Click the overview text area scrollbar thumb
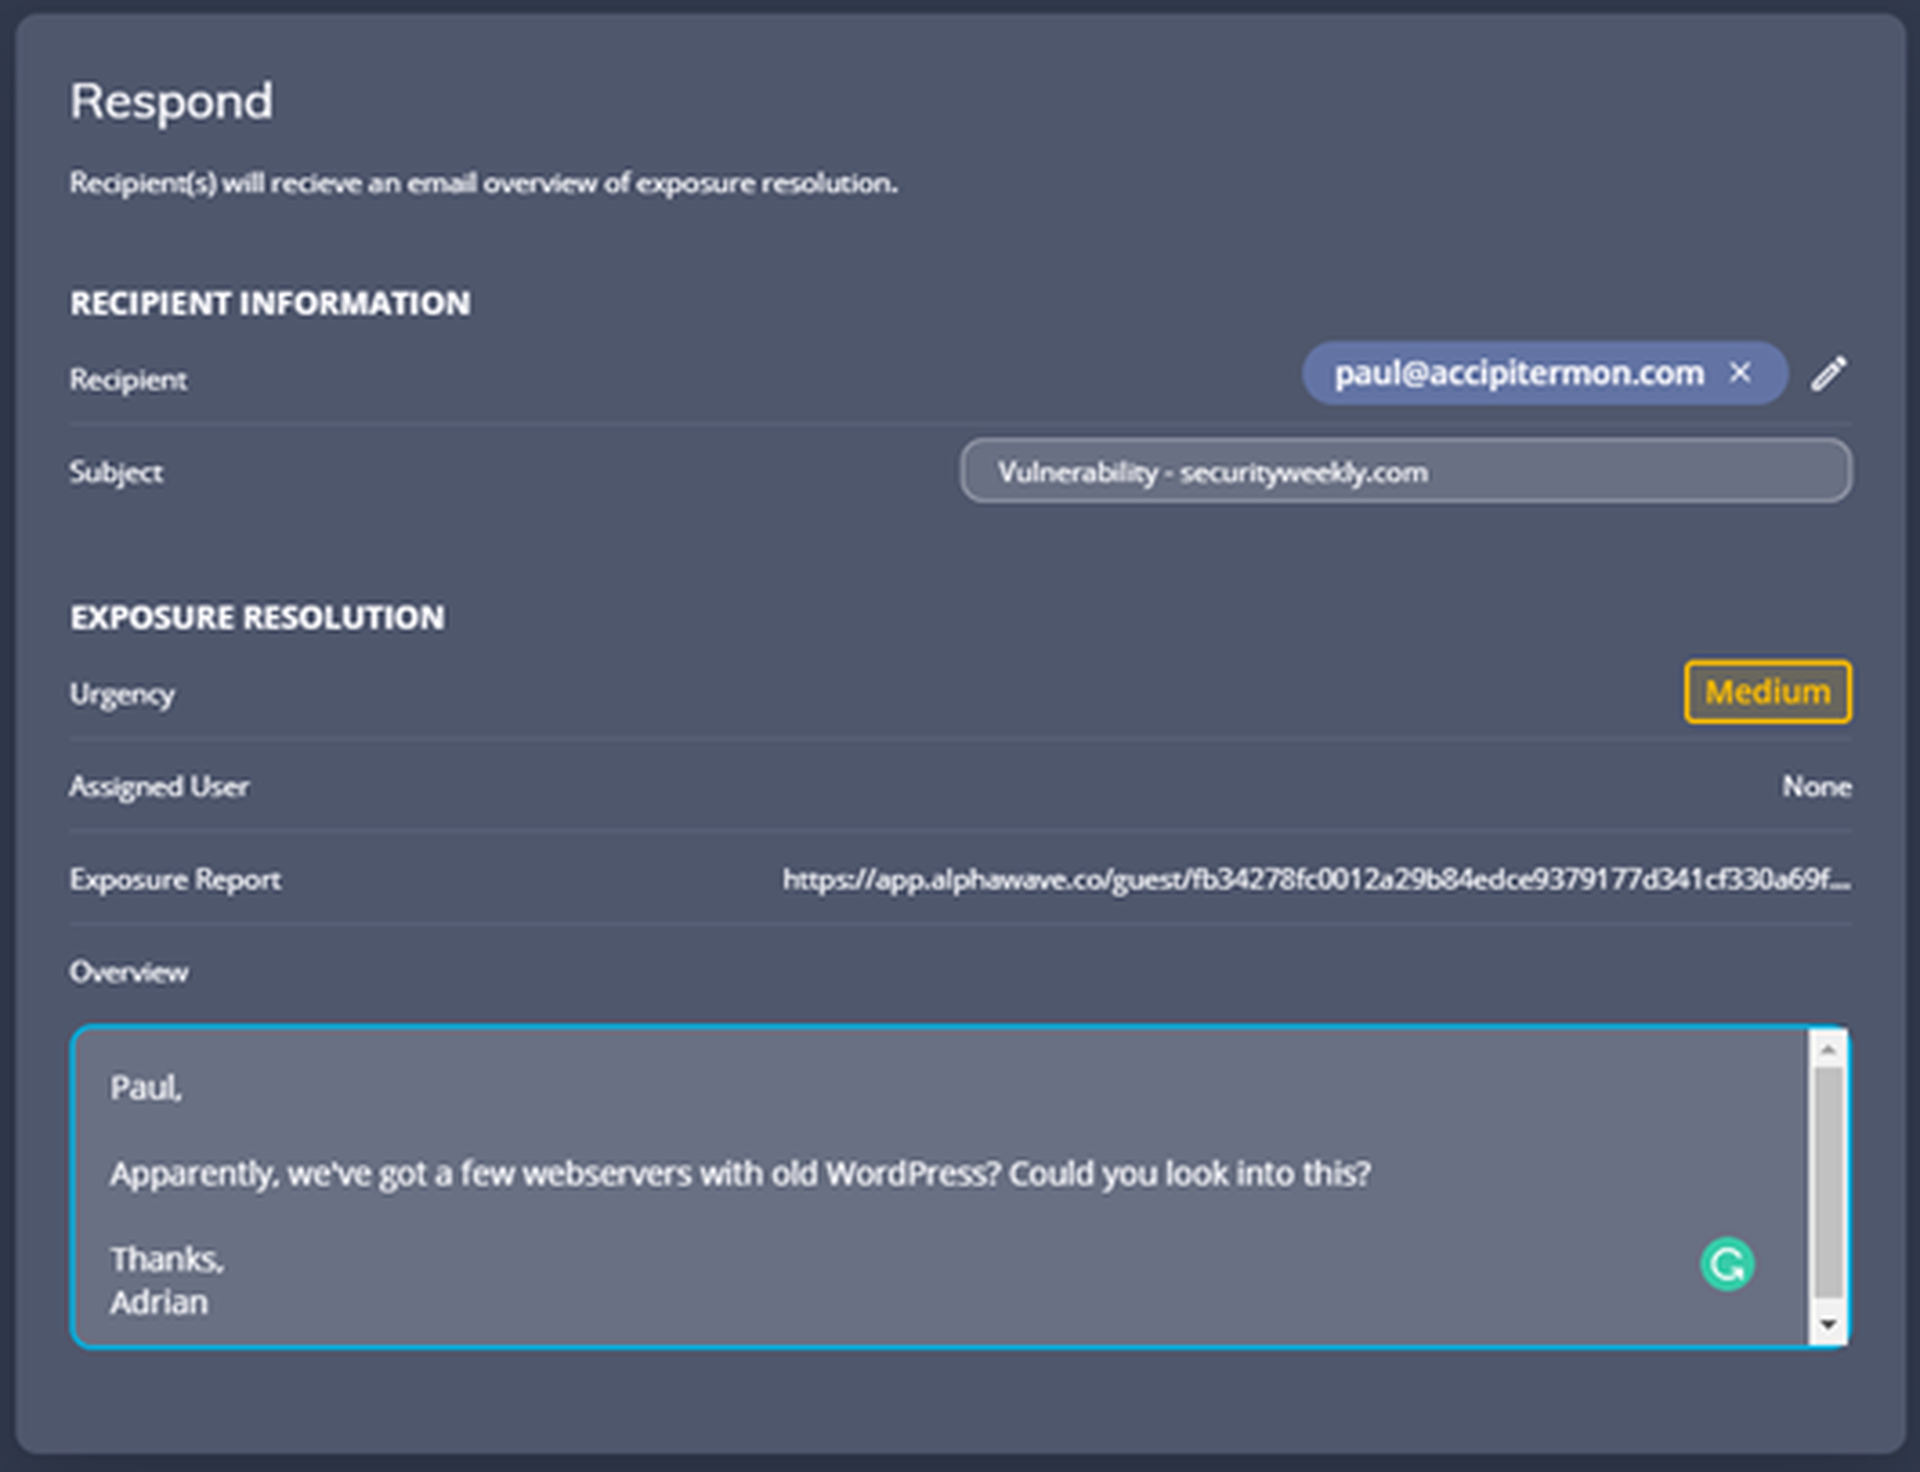Image resolution: width=1920 pixels, height=1472 pixels. point(1828,1182)
